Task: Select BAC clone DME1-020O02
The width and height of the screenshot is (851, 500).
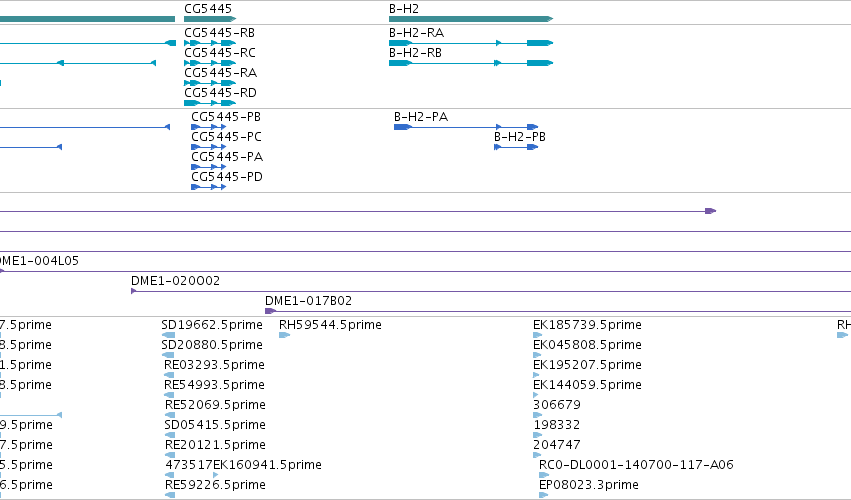Action: pos(175,281)
